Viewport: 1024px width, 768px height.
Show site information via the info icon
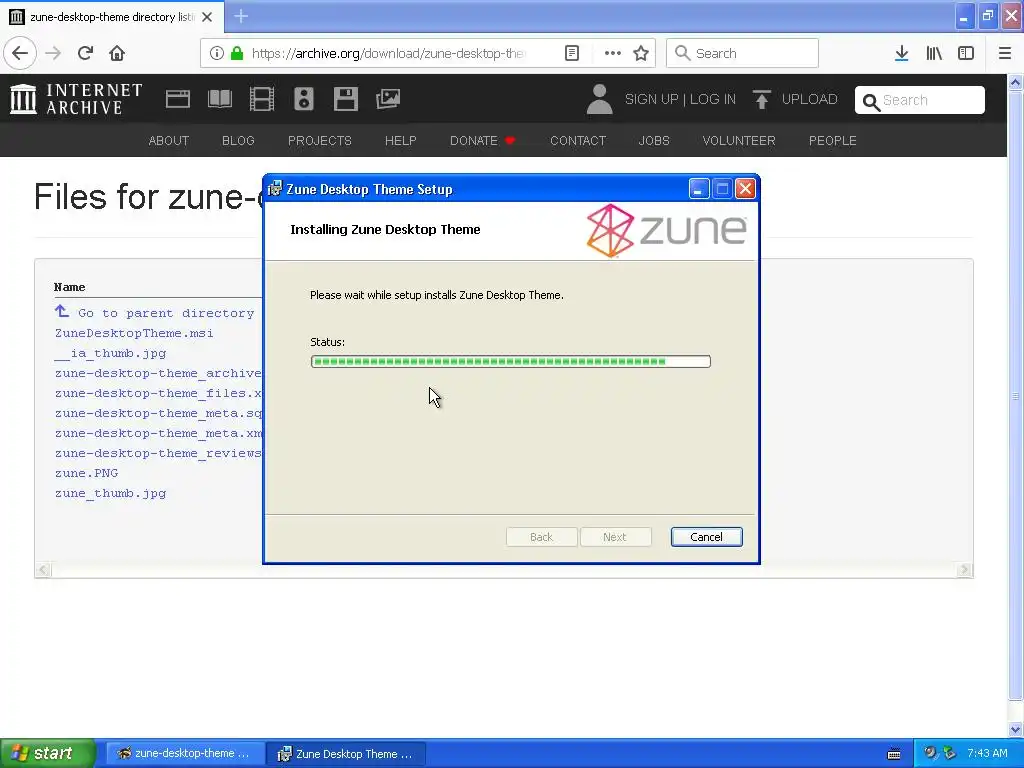point(216,53)
